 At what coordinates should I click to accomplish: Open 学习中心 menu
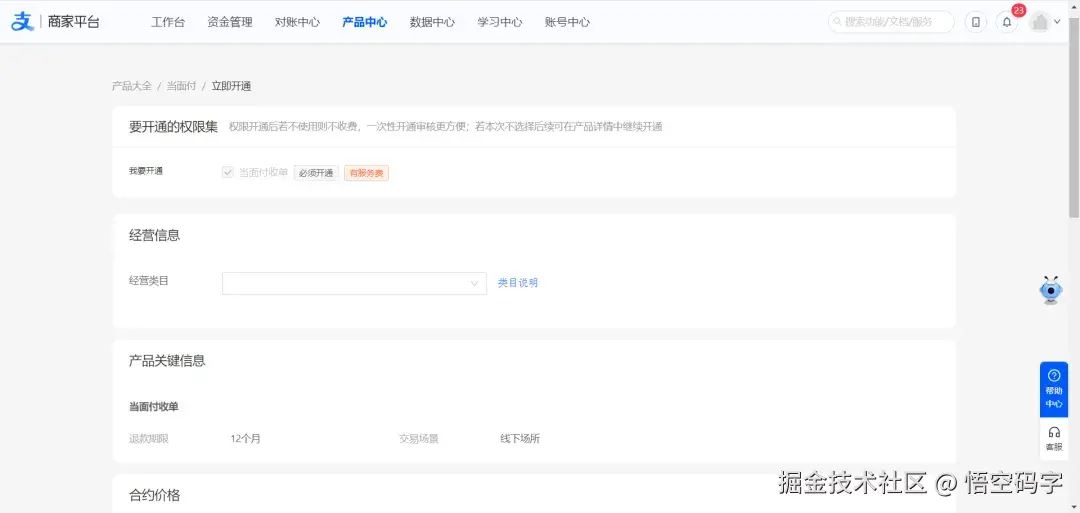(x=500, y=22)
